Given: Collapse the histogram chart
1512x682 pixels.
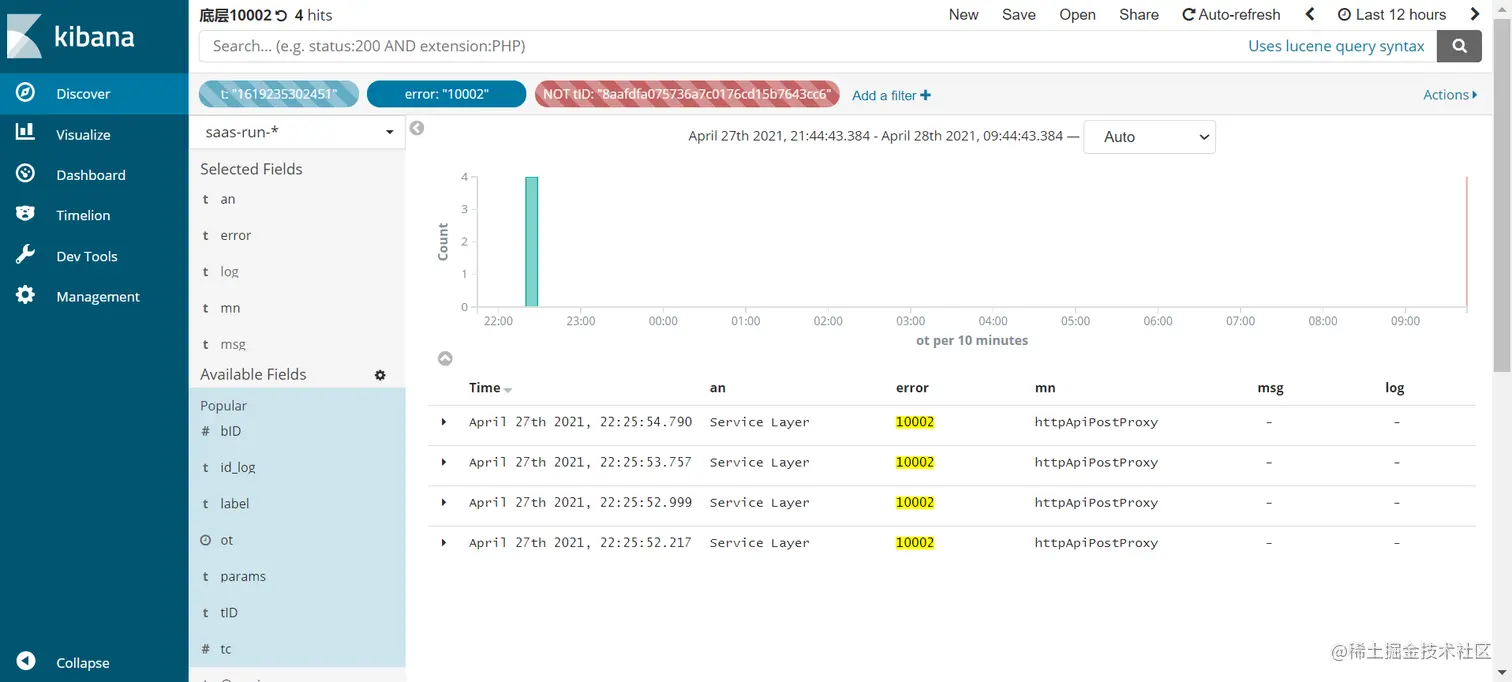Looking at the screenshot, I should point(445,358).
